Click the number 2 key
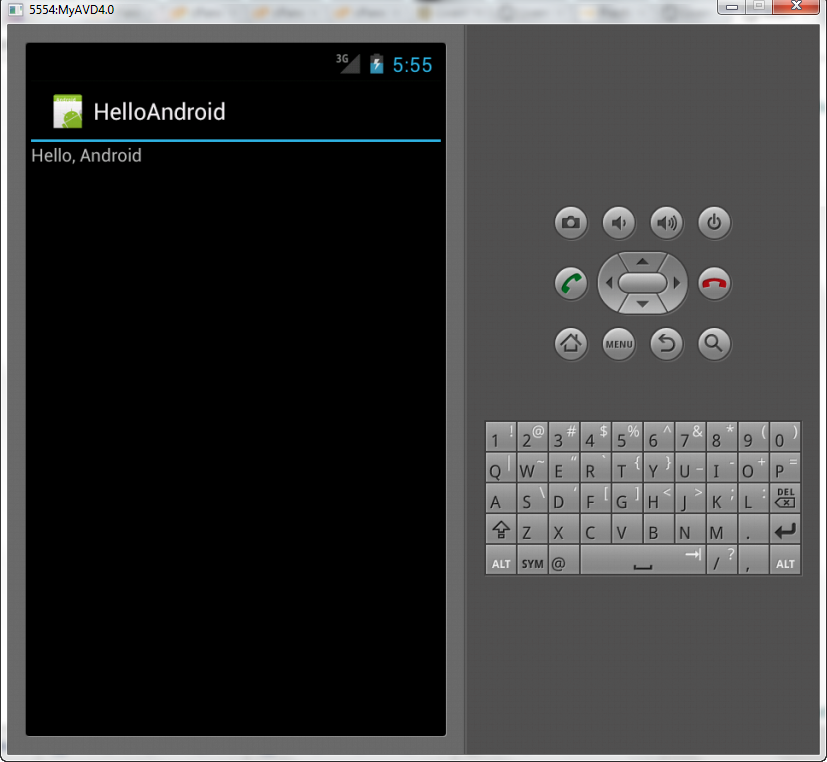The image size is (827, 762). click(532, 436)
